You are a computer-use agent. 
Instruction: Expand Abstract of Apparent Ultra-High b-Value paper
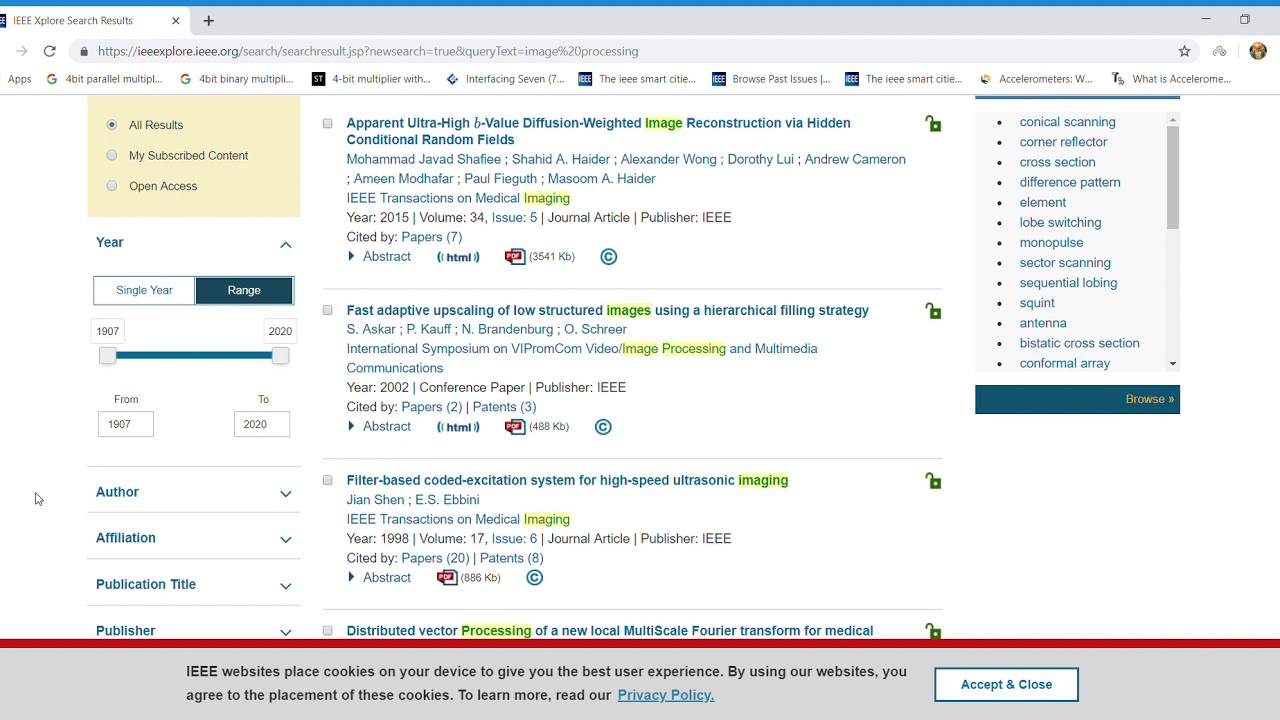click(x=379, y=257)
